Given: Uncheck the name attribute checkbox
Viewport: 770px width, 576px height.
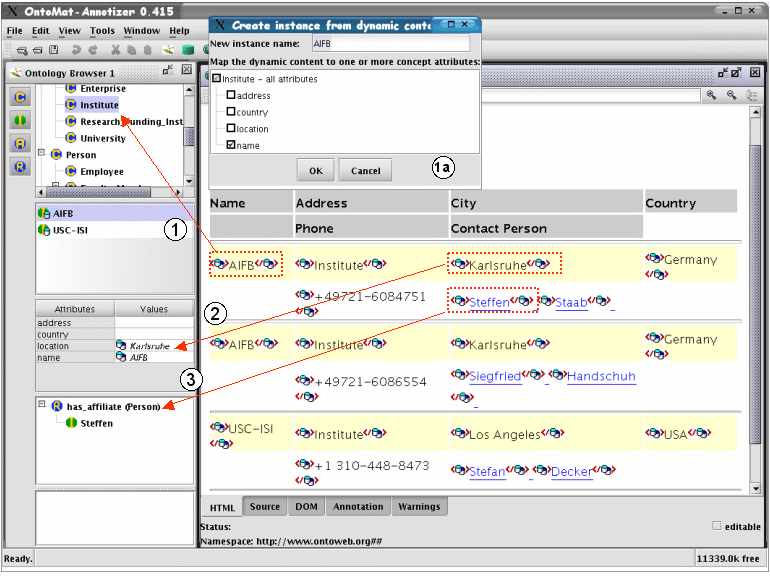Looking at the screenshot, I should pos(231,145).
